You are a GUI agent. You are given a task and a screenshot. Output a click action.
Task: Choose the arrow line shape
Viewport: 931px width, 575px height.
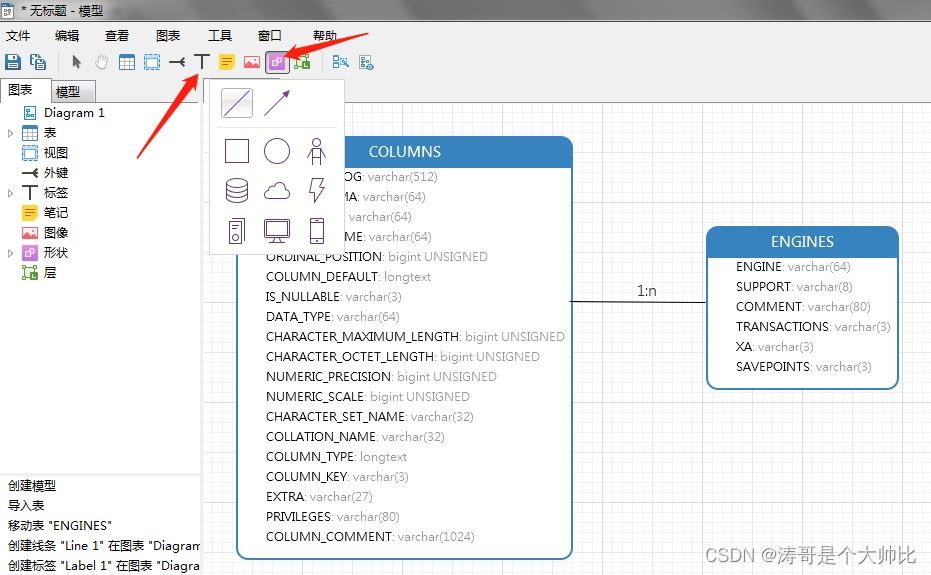point(277,103)
